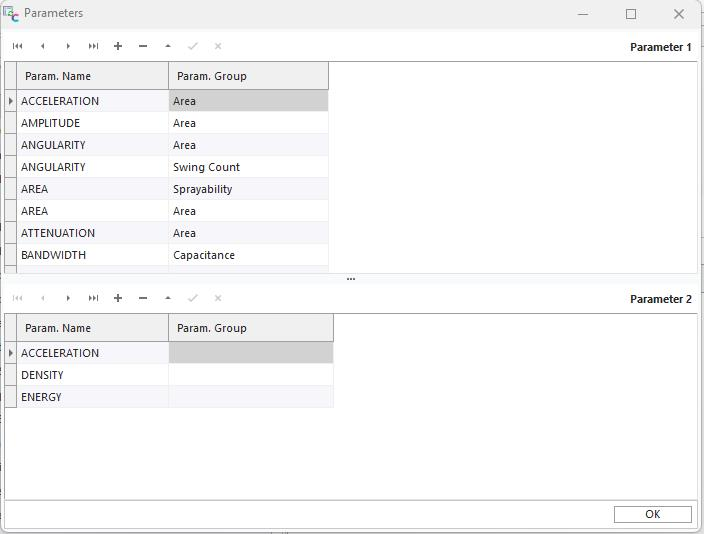The image size is (704, 534).
Task: Sort by Param. Name header in Parameter 1
Action: click(x=92, y=76)
